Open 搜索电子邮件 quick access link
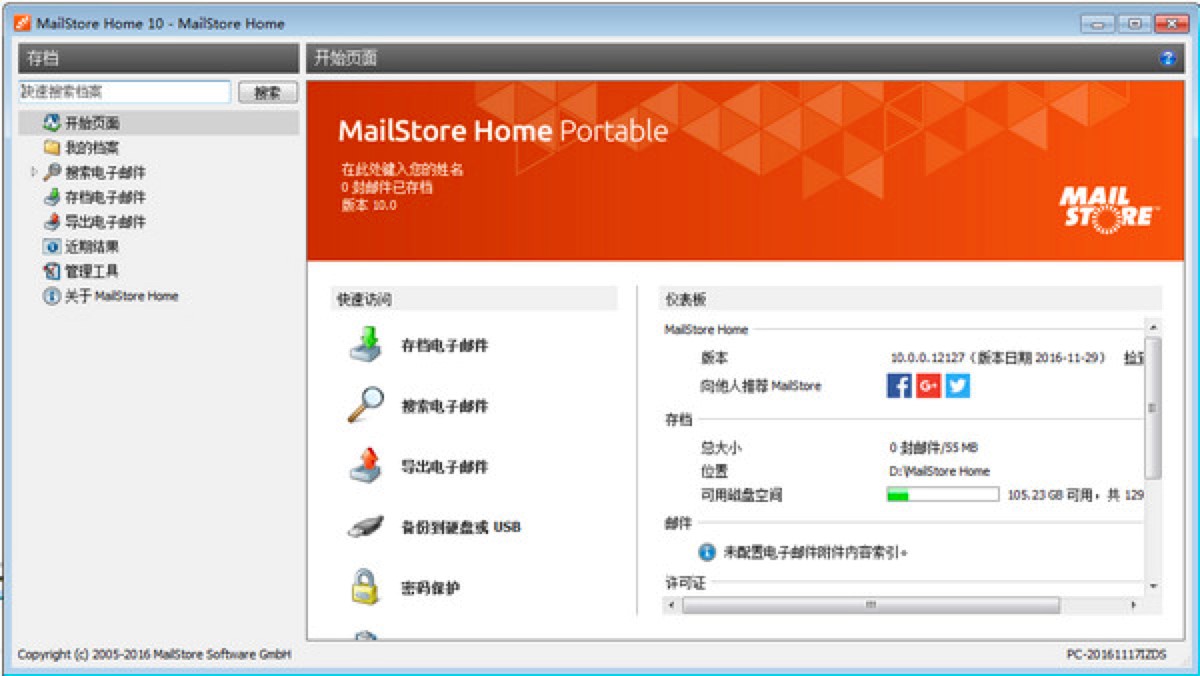1200x676 pixels. pyautogui.click(x=444, y=406)
